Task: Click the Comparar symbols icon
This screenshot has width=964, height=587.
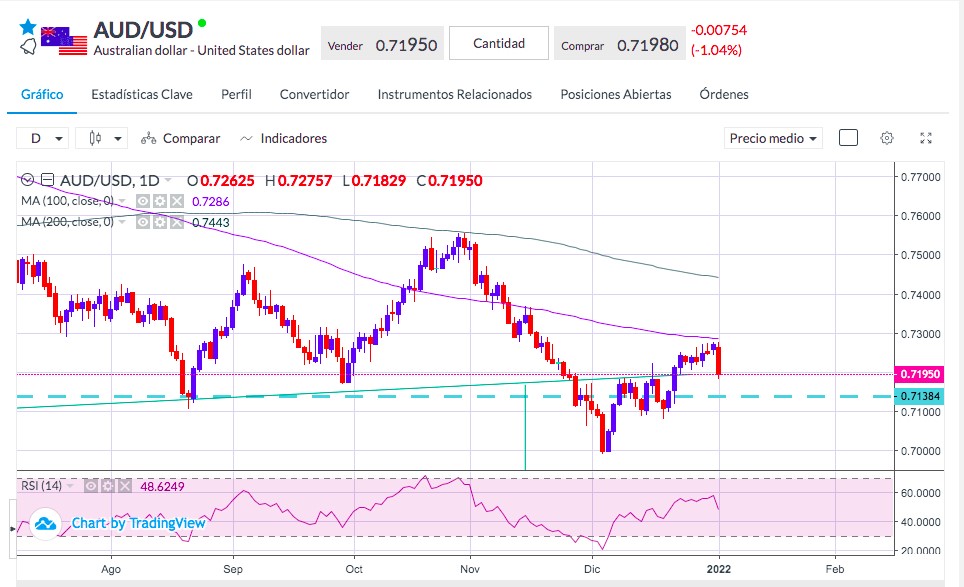Action: pyautogui.click(x=148, y=138)
